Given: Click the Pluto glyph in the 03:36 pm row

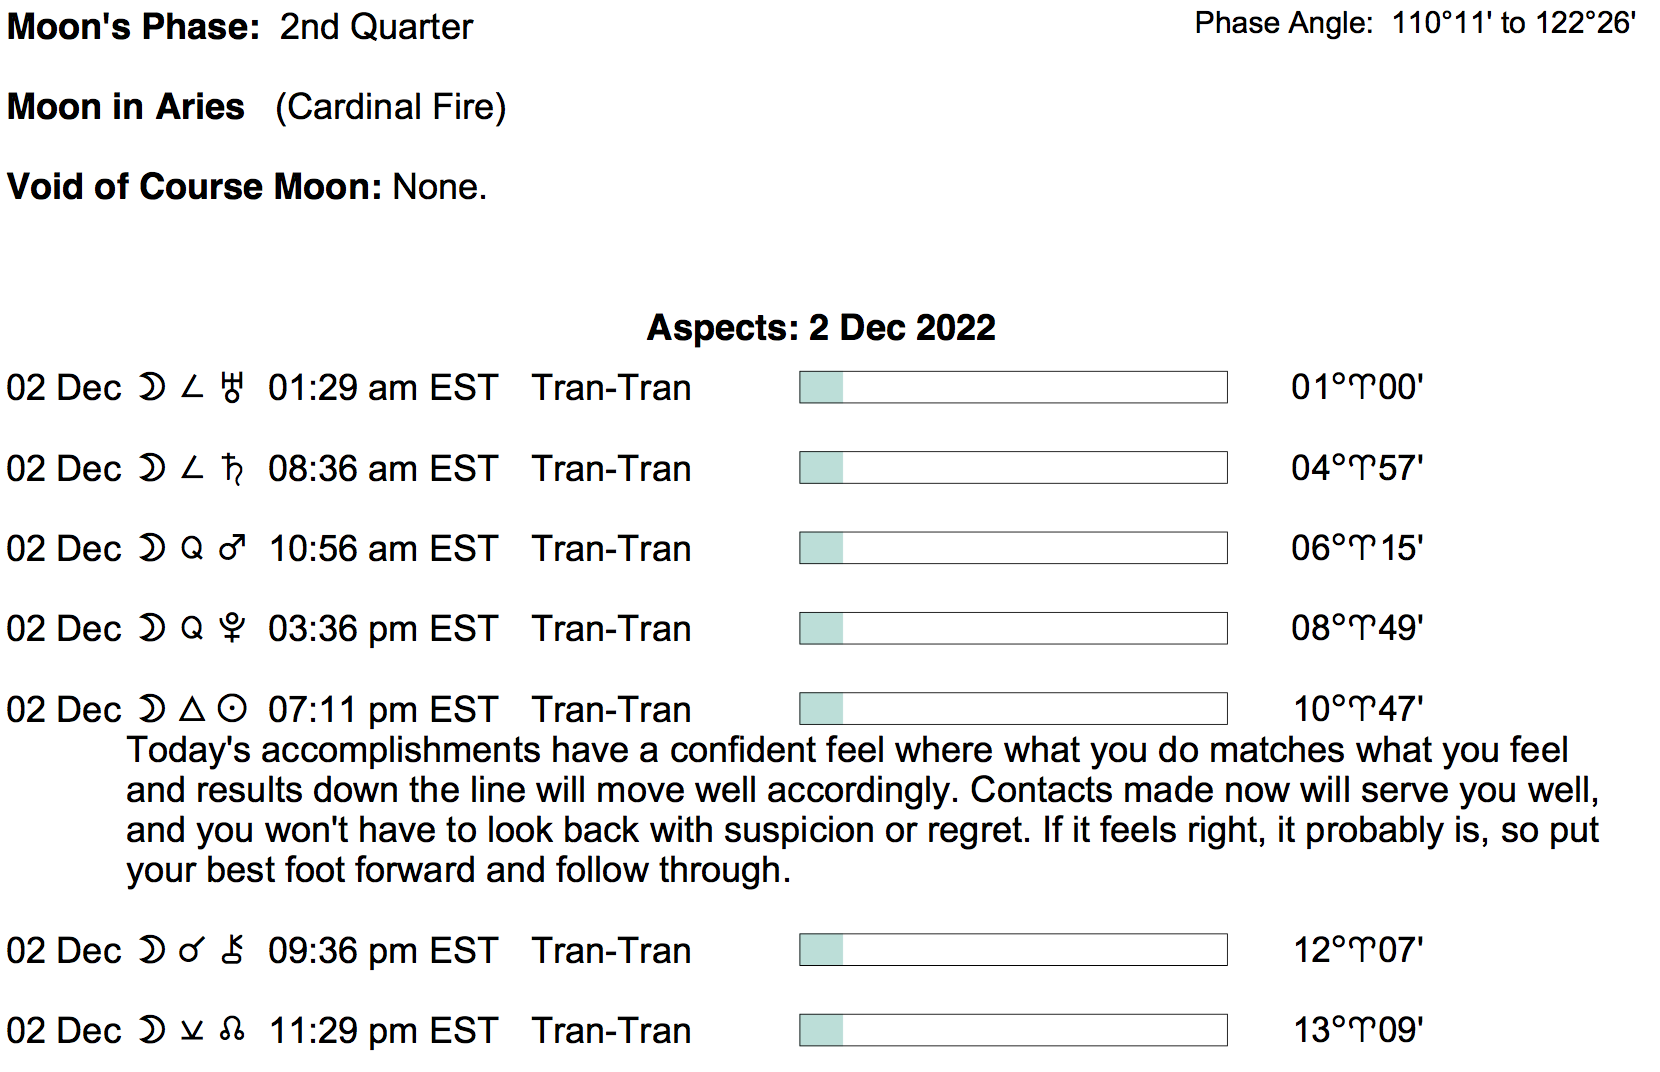Looking at the screenshot, I should (x=232, y=629).
